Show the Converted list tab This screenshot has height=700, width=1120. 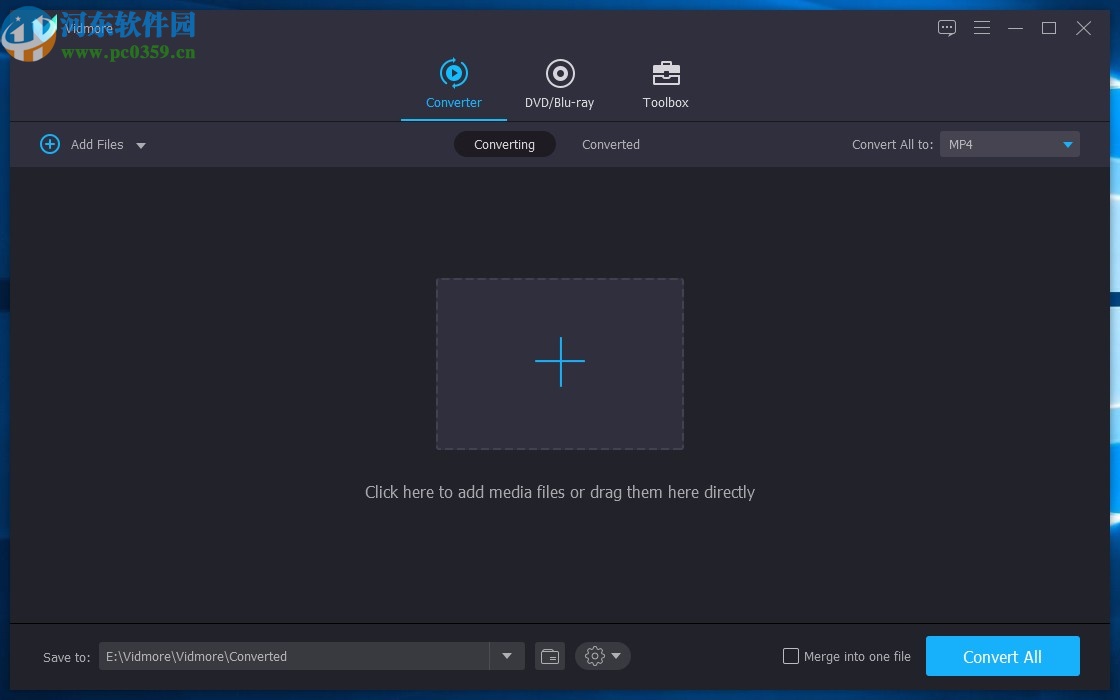click(x=611, y=144)
